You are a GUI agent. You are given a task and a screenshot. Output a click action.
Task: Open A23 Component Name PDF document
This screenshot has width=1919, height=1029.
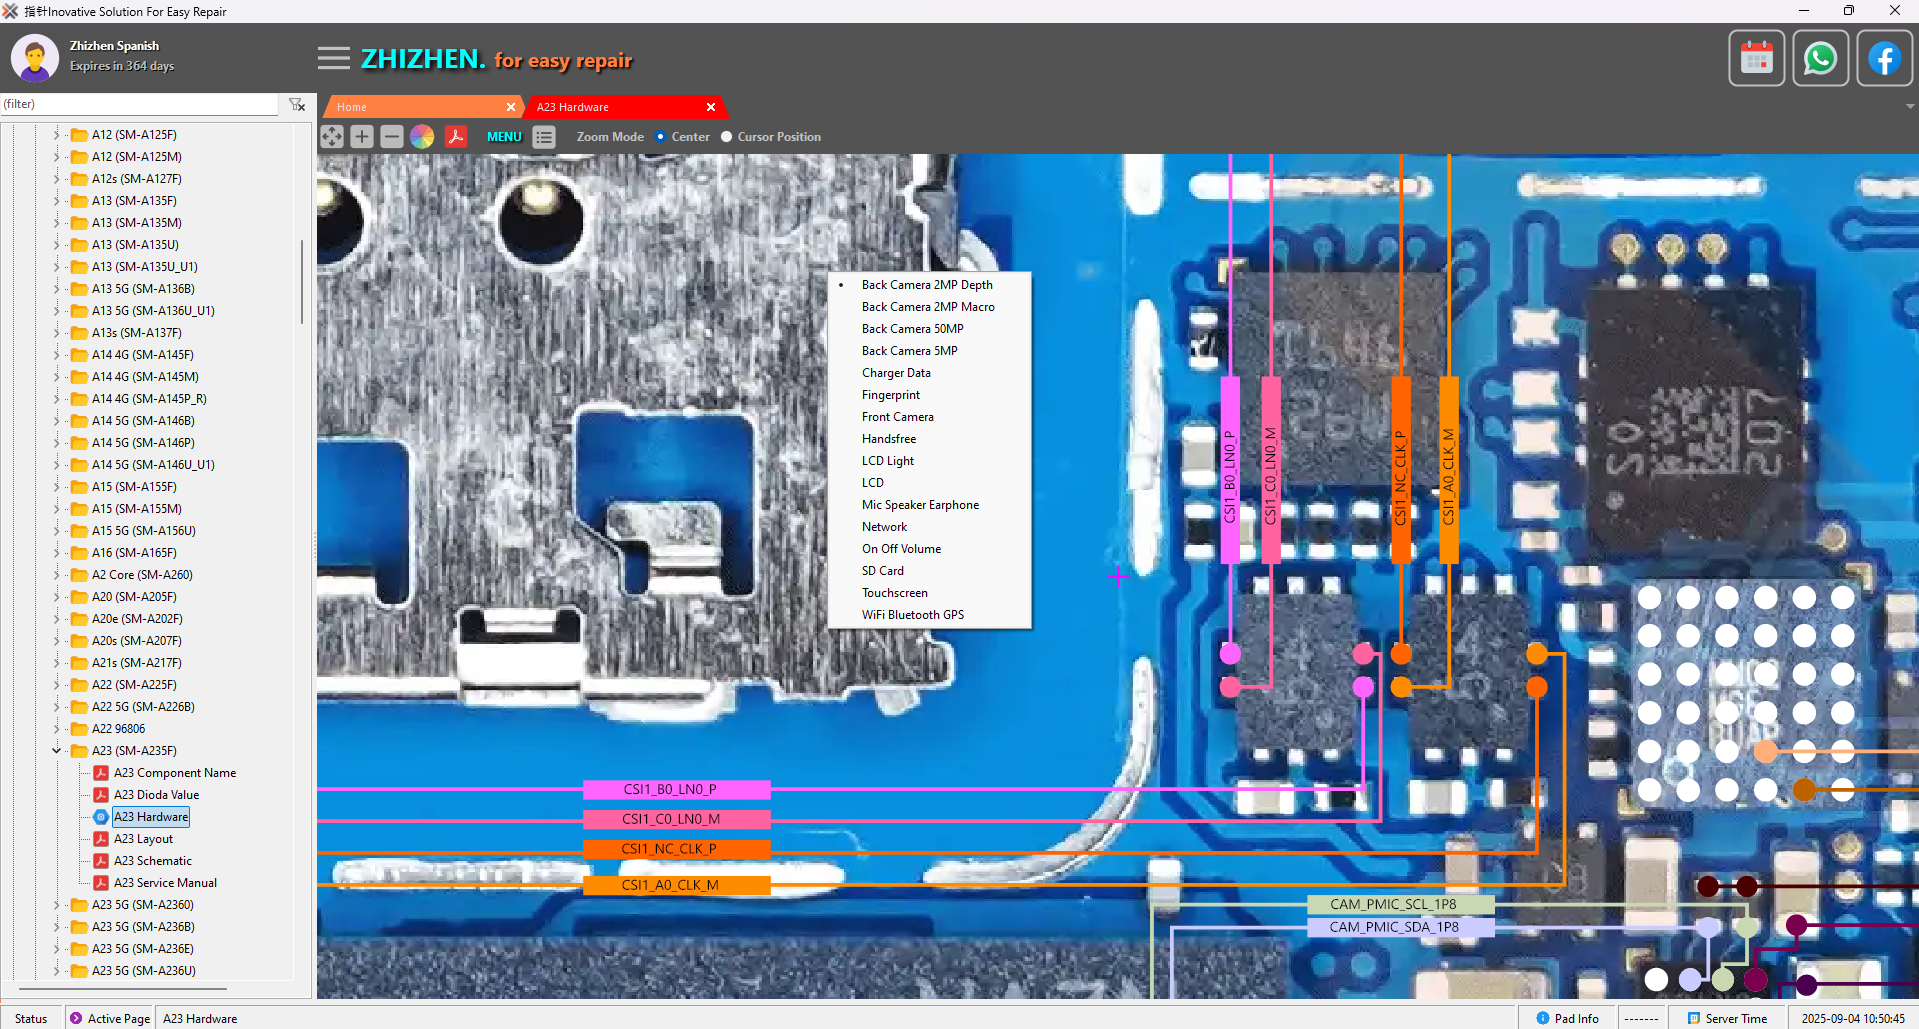click(174, 773)
